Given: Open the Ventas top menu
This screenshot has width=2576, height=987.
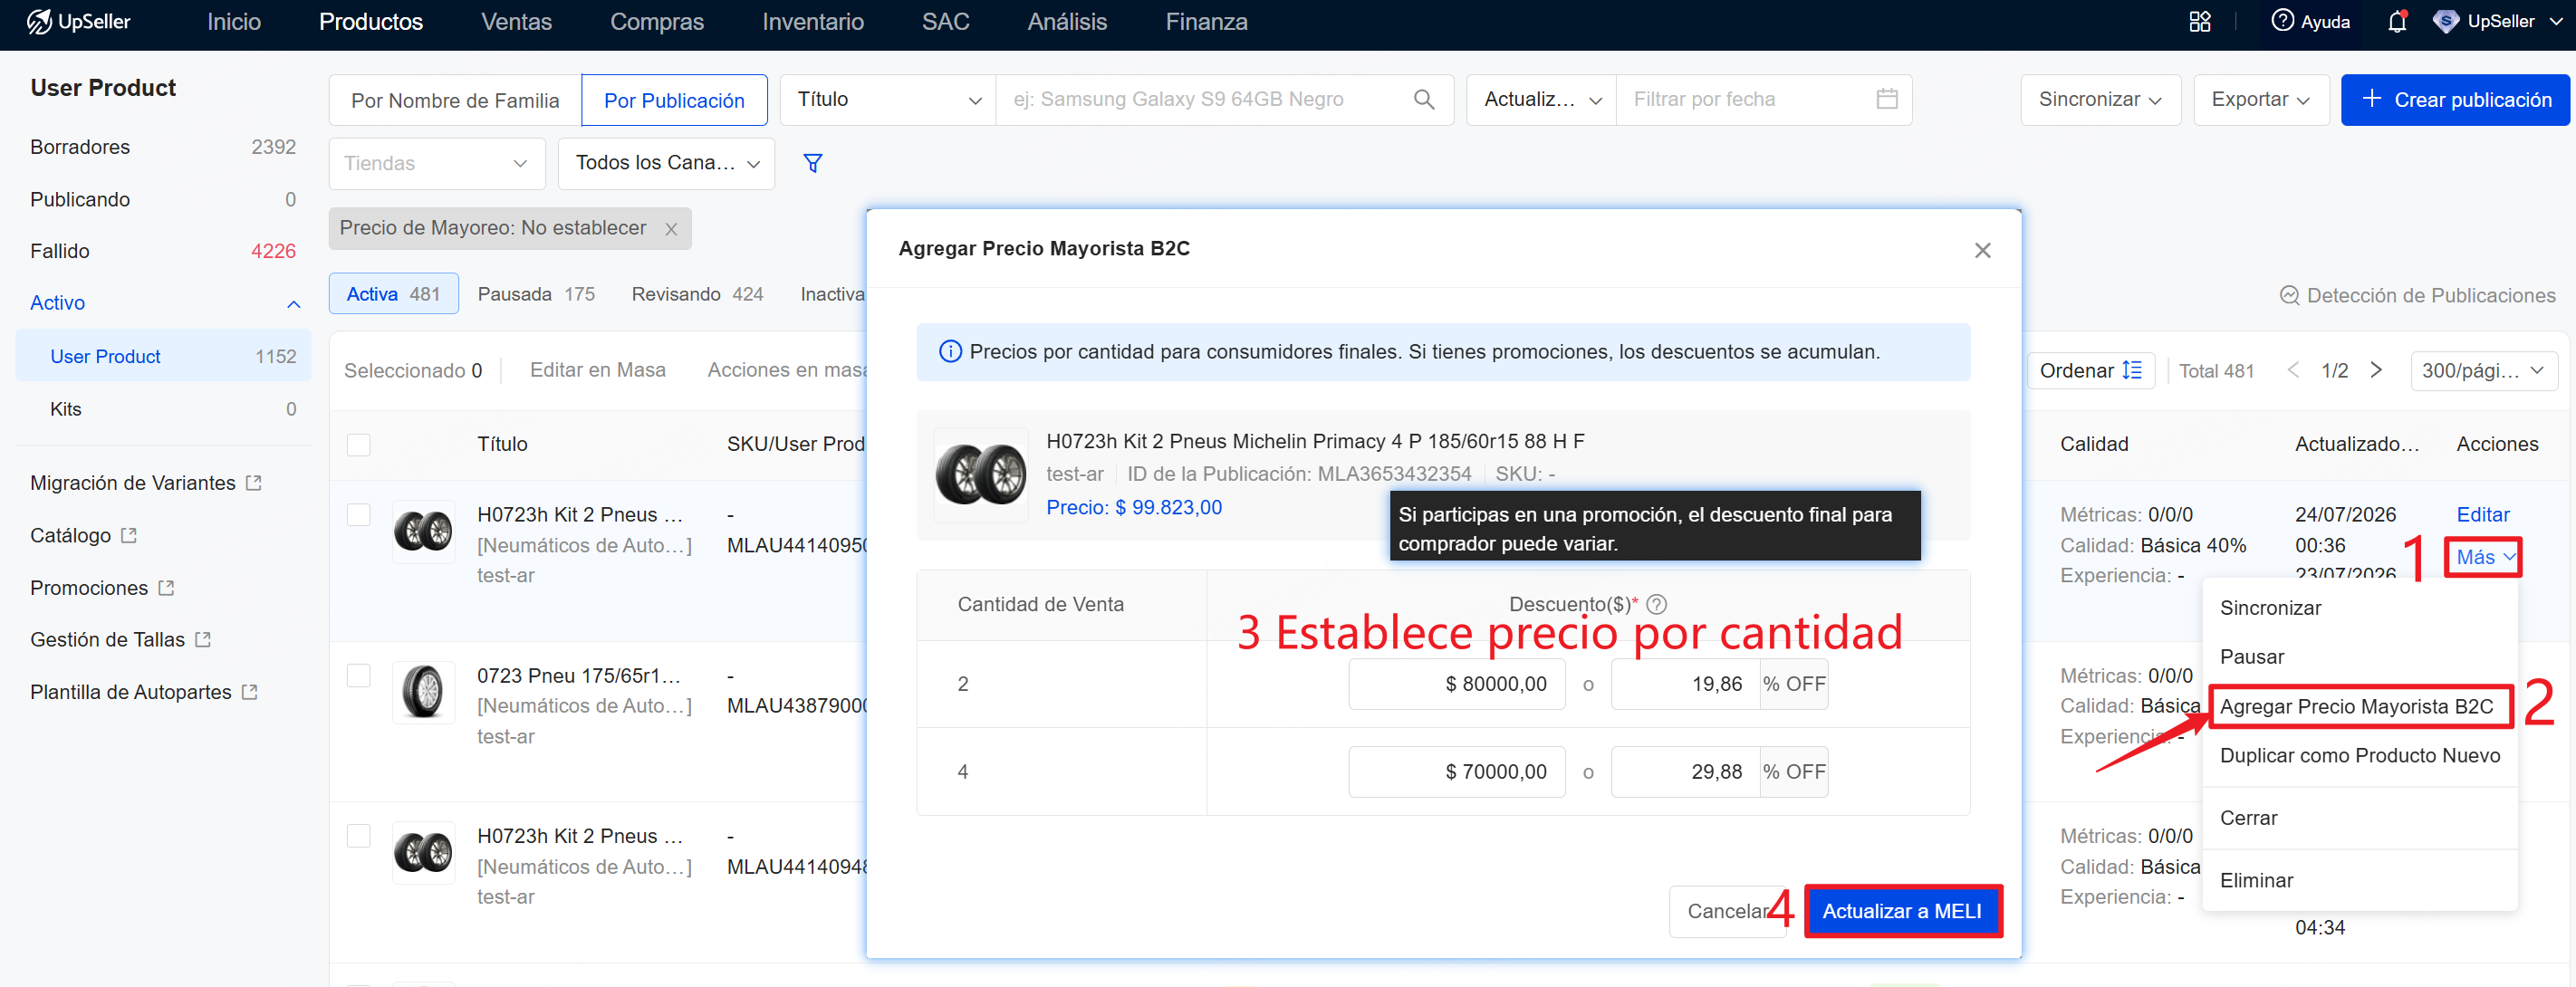Looking at the screenshot, I should pyautogui.click(x=516, y=21).
